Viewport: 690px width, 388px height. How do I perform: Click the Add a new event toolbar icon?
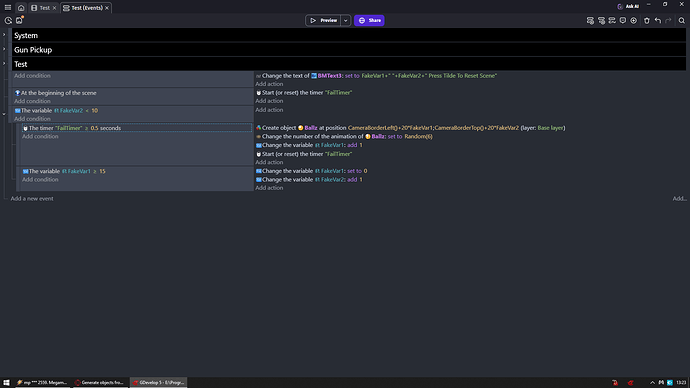click(590, 21)
